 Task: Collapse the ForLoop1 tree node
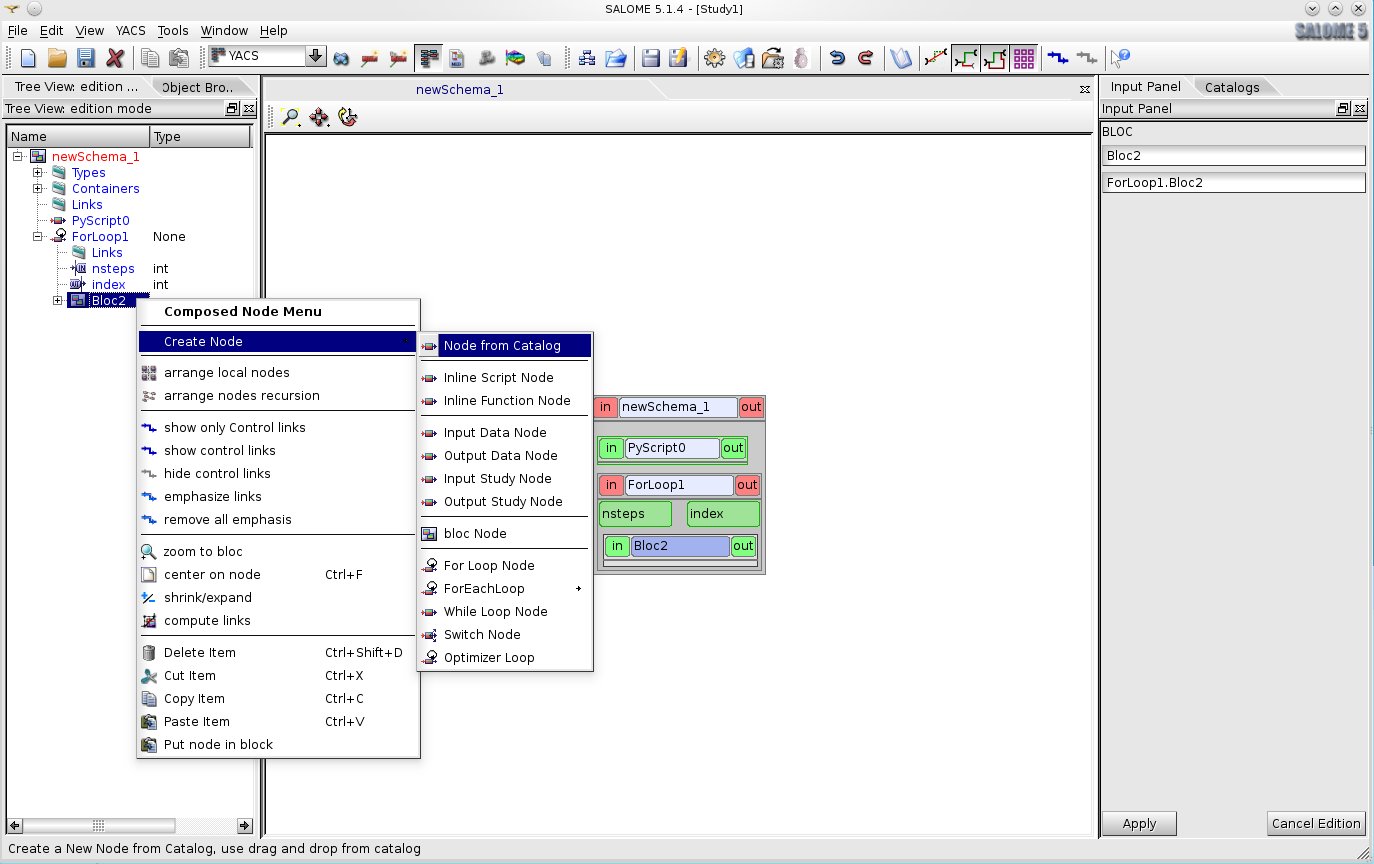click(x=38, y=236)
